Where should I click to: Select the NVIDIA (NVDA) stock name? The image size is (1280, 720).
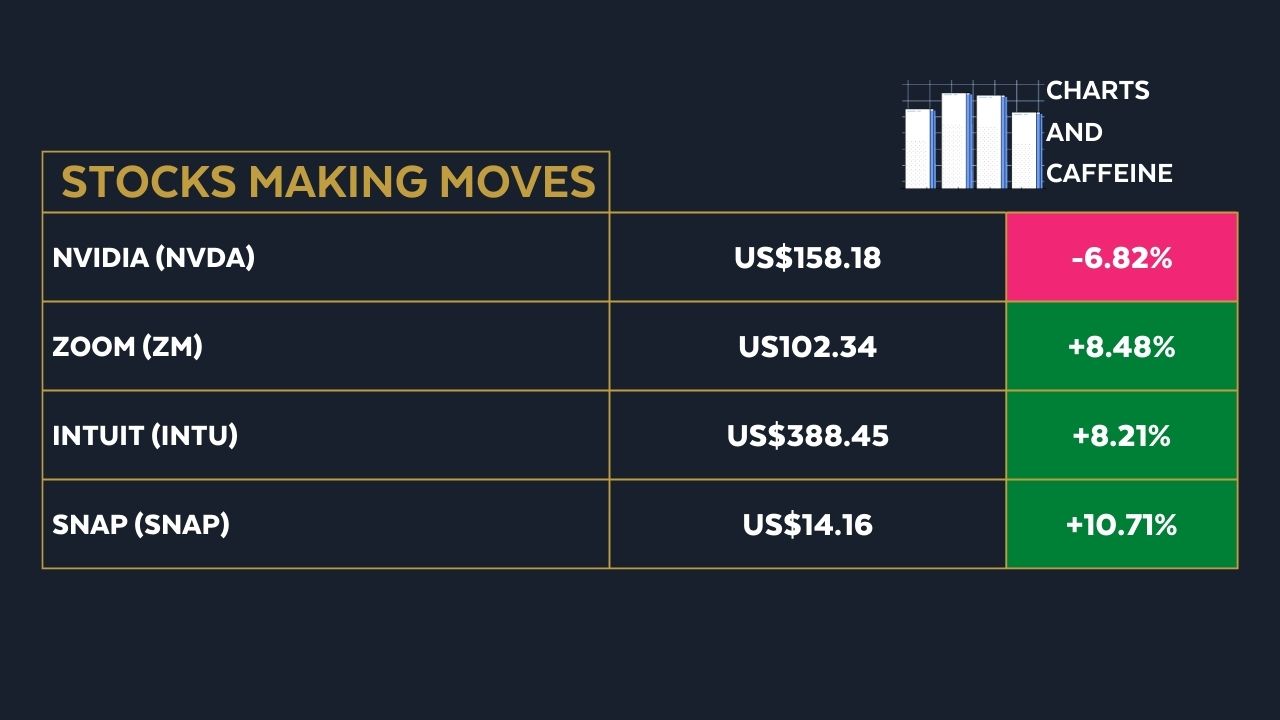[154, 258]
